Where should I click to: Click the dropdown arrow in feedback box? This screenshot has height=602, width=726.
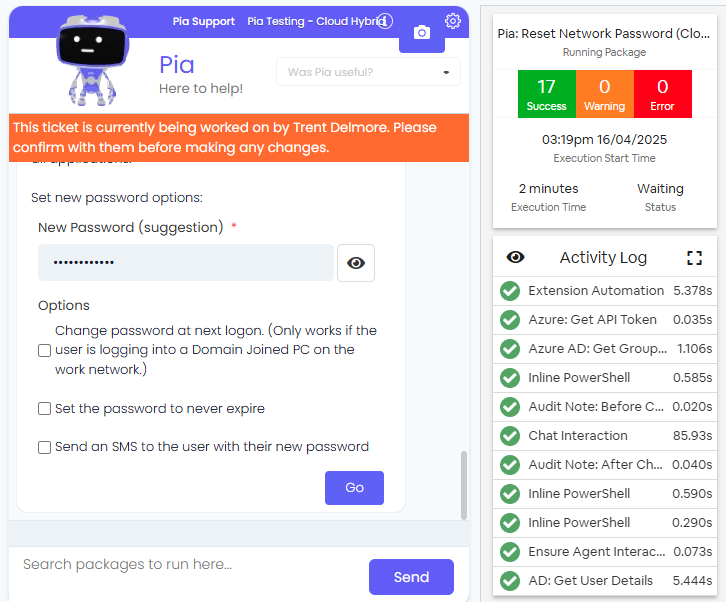click(446, 72)
